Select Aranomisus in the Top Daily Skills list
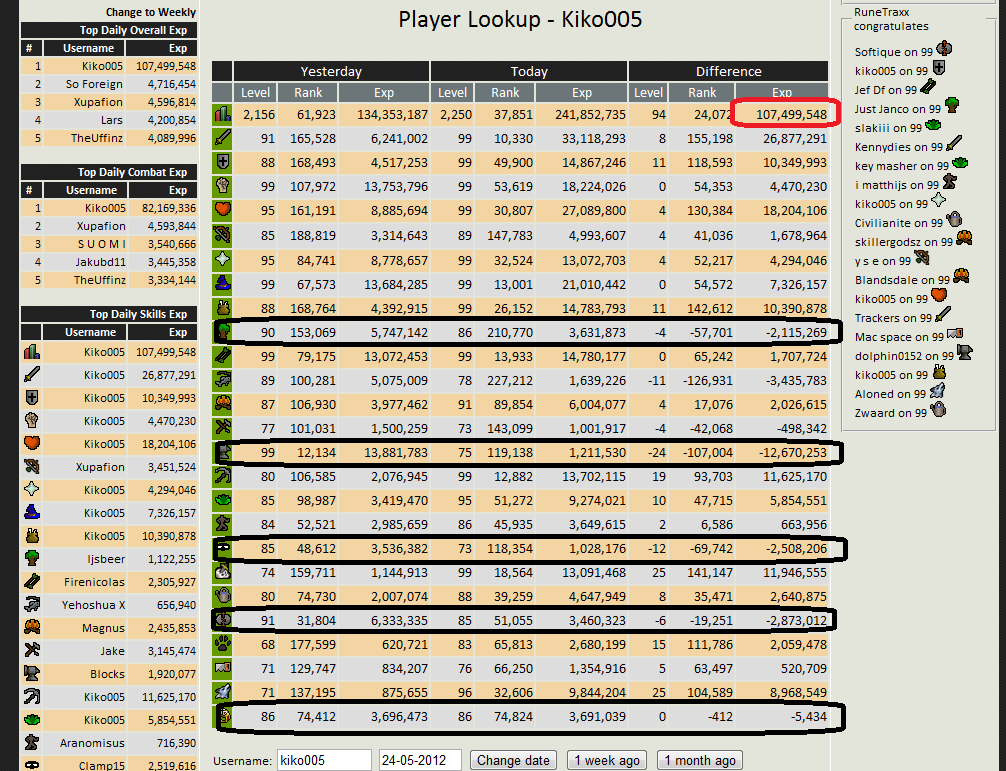 (92, 743)
